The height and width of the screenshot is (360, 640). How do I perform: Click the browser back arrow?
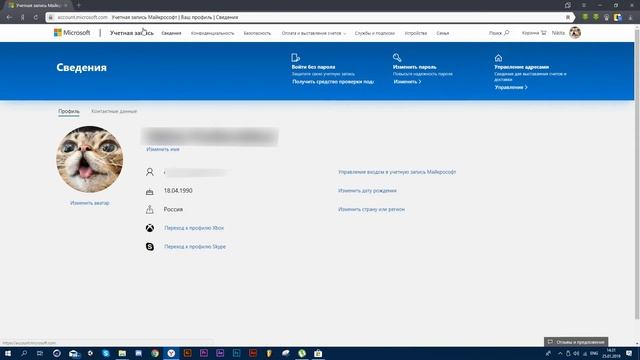[9, 18]
